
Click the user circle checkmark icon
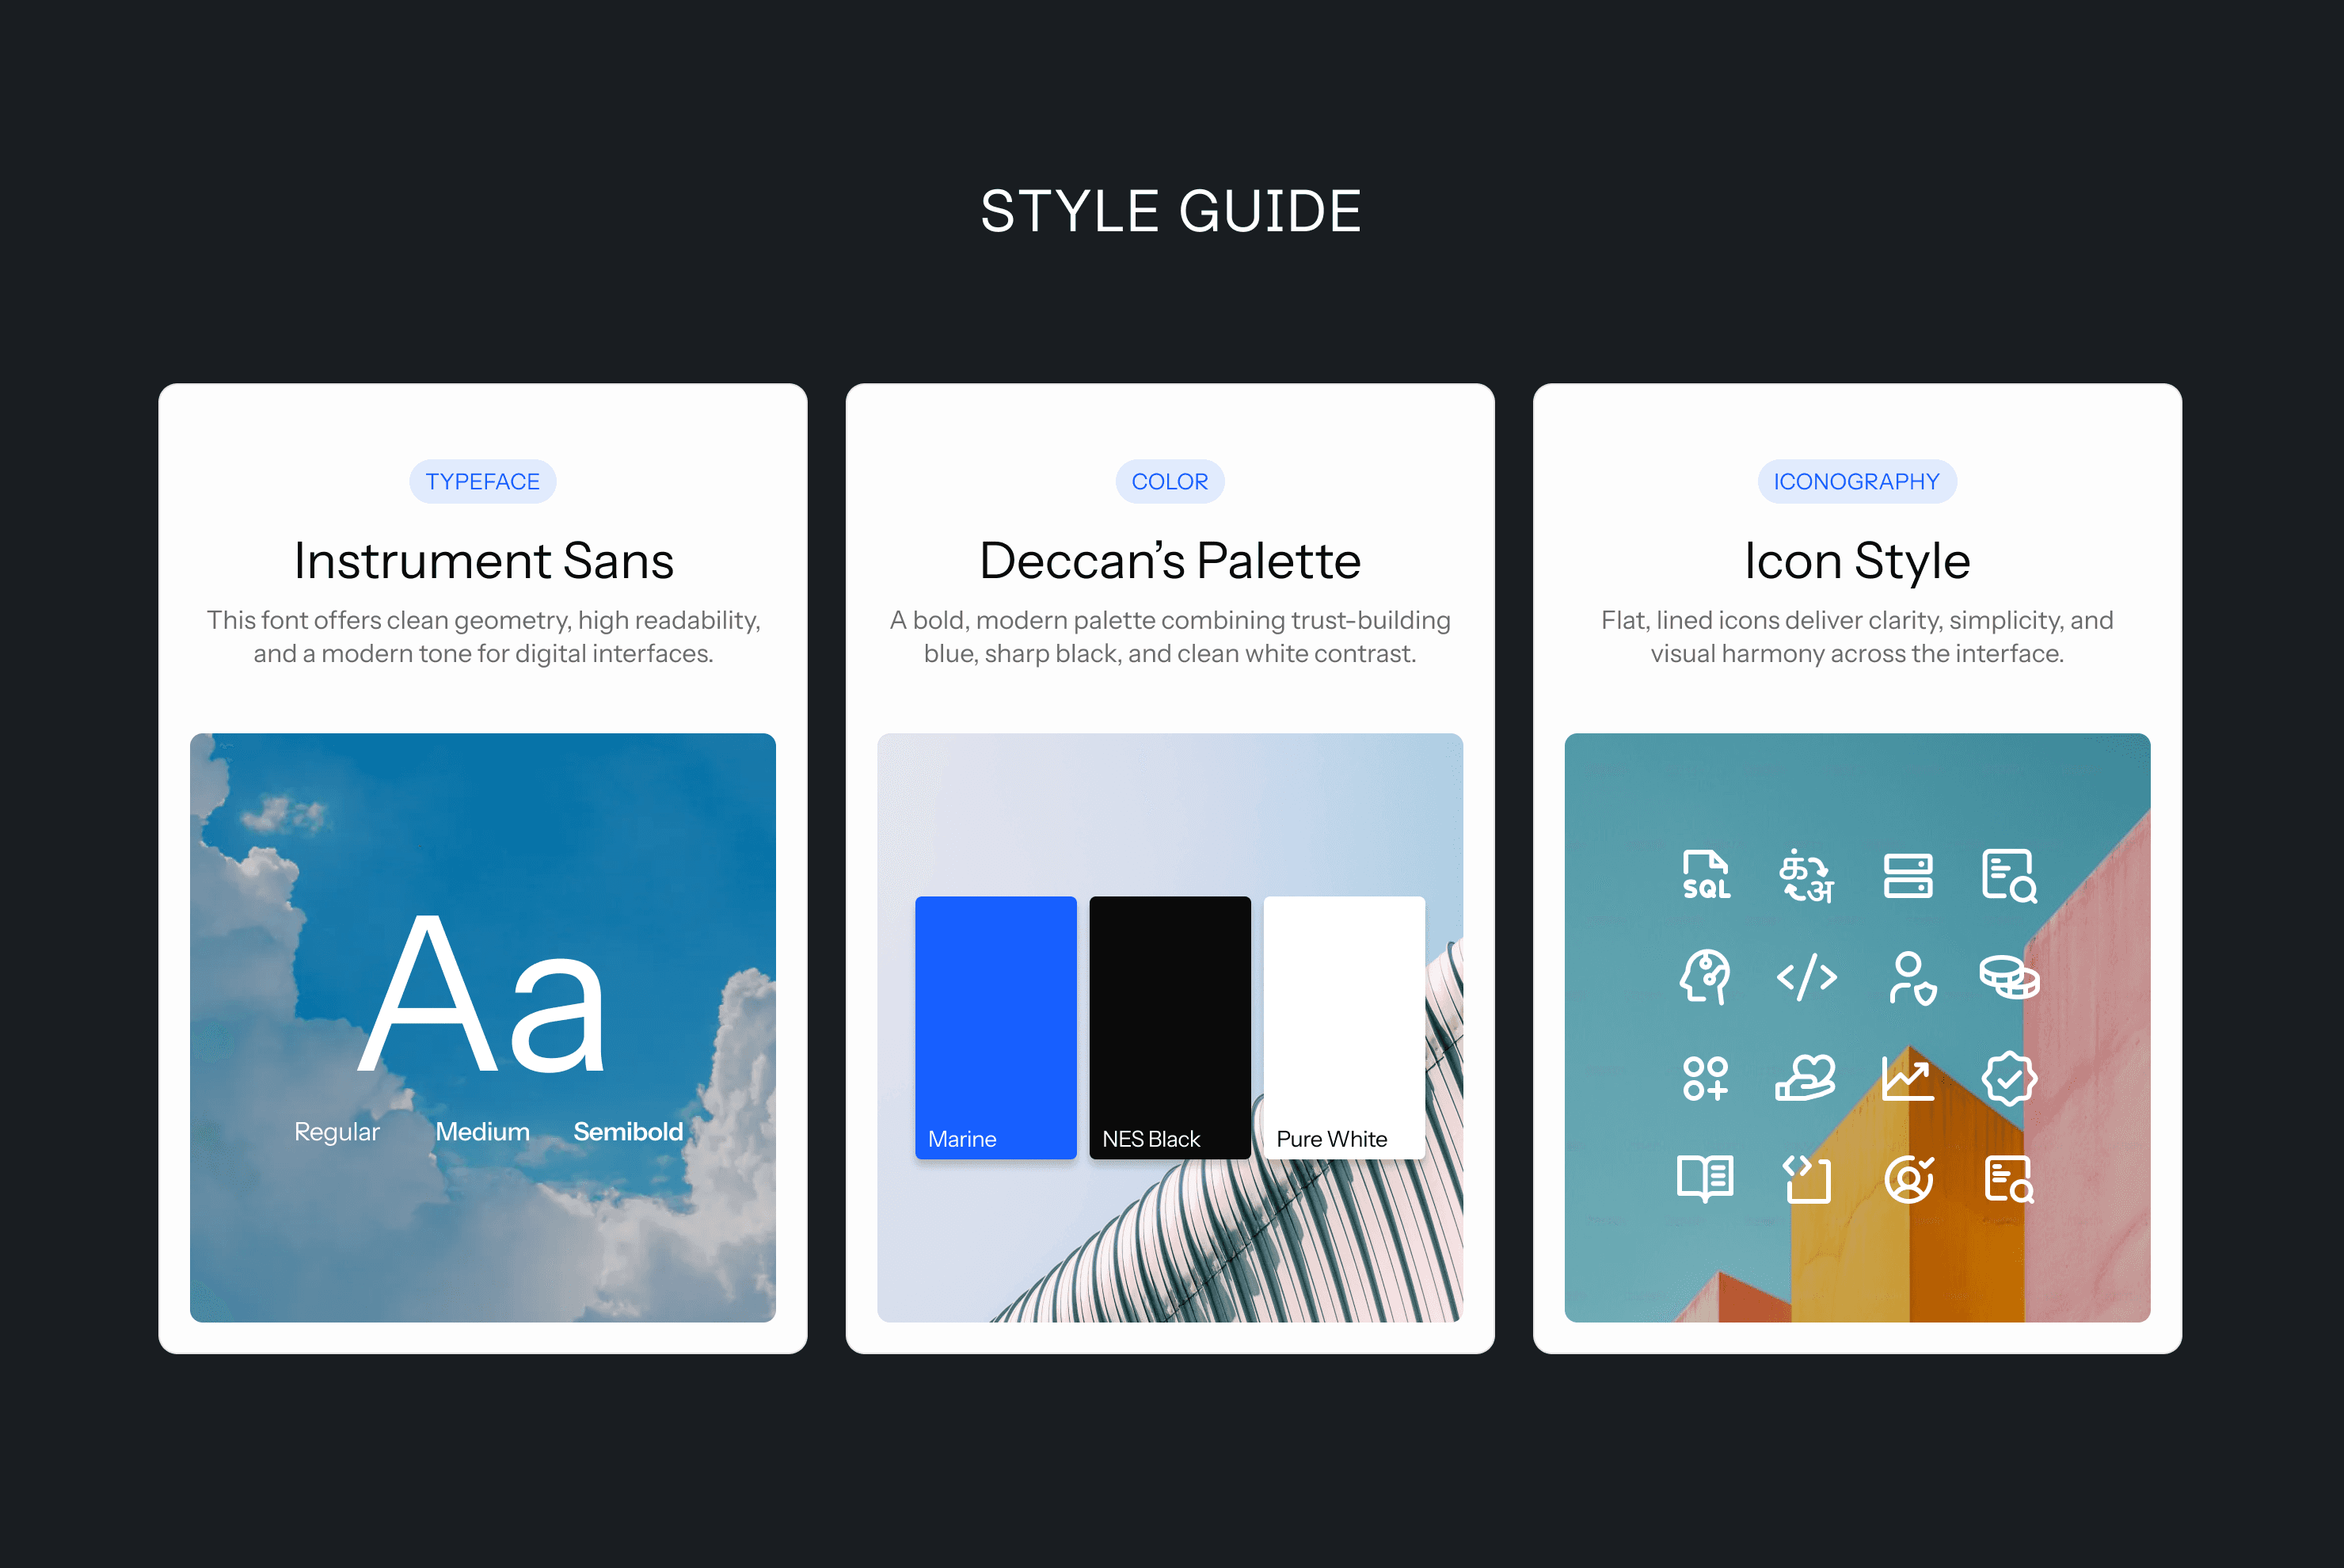pos(1908,1179)
